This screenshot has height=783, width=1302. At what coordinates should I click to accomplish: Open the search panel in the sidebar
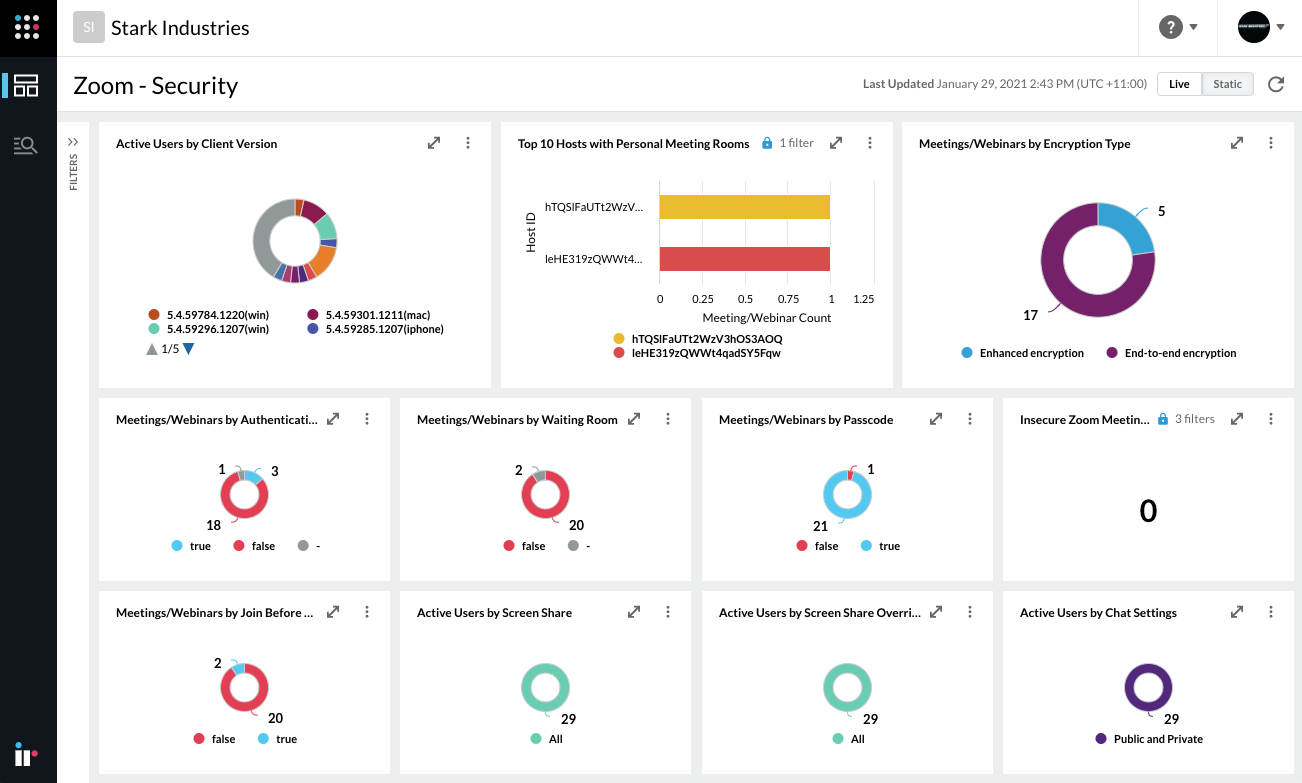coord(27,144)
